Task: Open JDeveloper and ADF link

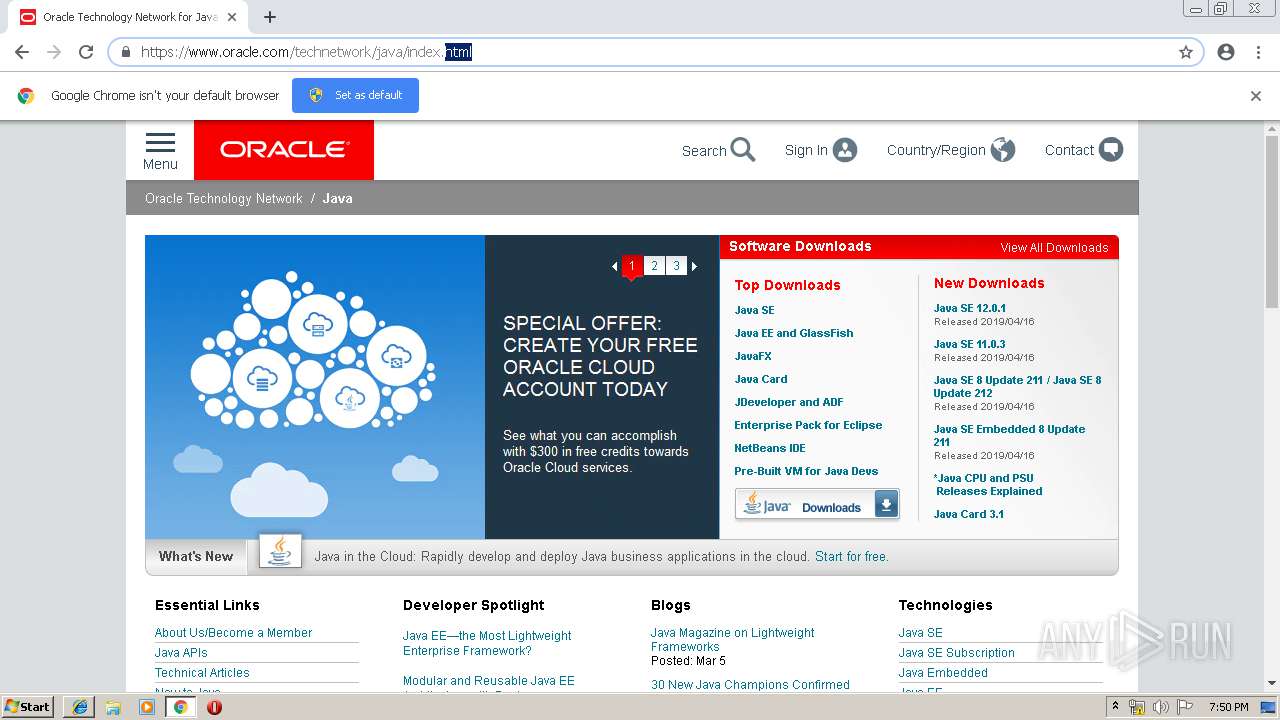Action: click(789, 402)
